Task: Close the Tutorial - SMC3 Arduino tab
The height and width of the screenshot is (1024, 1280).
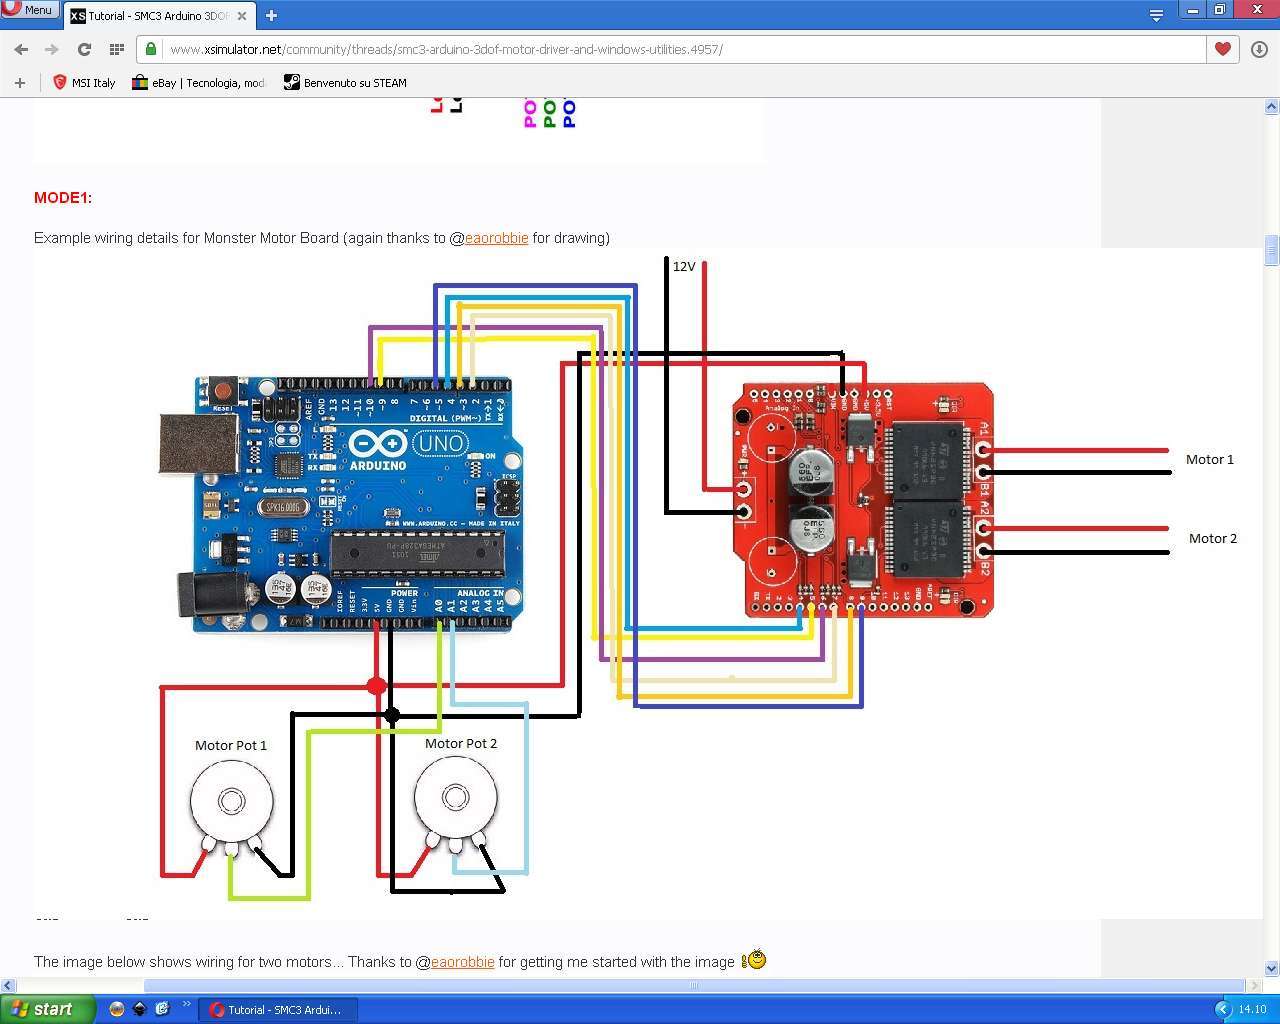Action: [x=241, y=16]
